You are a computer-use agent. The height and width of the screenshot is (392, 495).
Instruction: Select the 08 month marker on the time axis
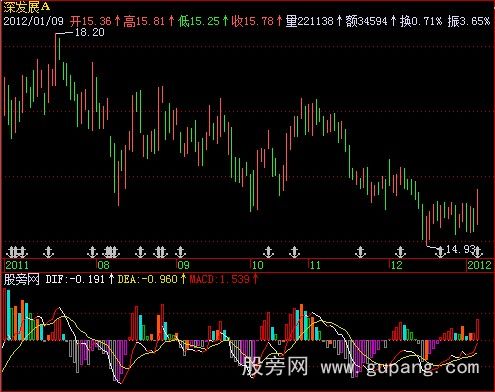pos(103,265)
